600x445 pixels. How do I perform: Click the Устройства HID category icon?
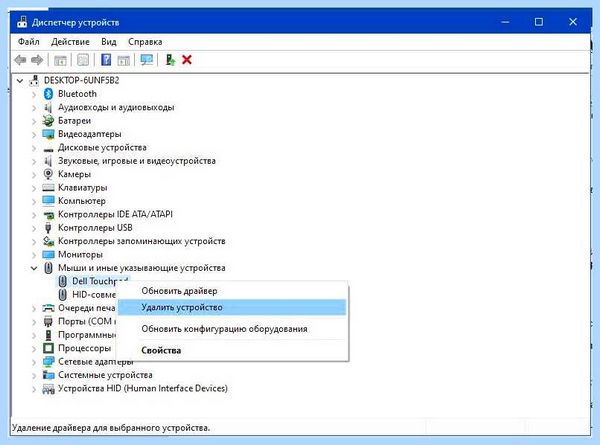coord(48,389)
